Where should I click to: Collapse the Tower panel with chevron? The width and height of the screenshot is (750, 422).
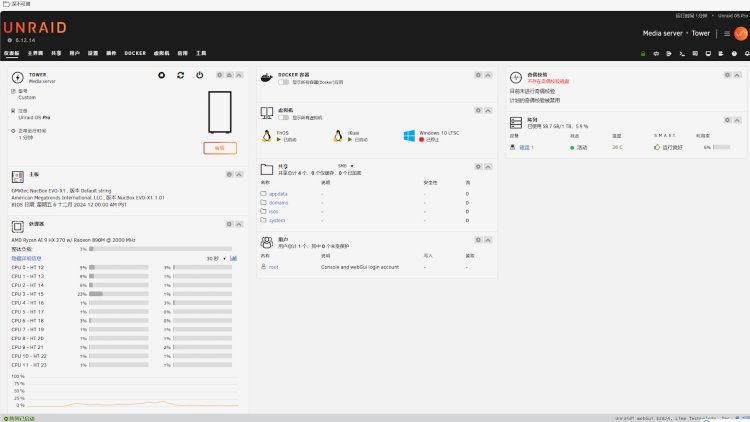pyautogui.click(x=239, y=75)
